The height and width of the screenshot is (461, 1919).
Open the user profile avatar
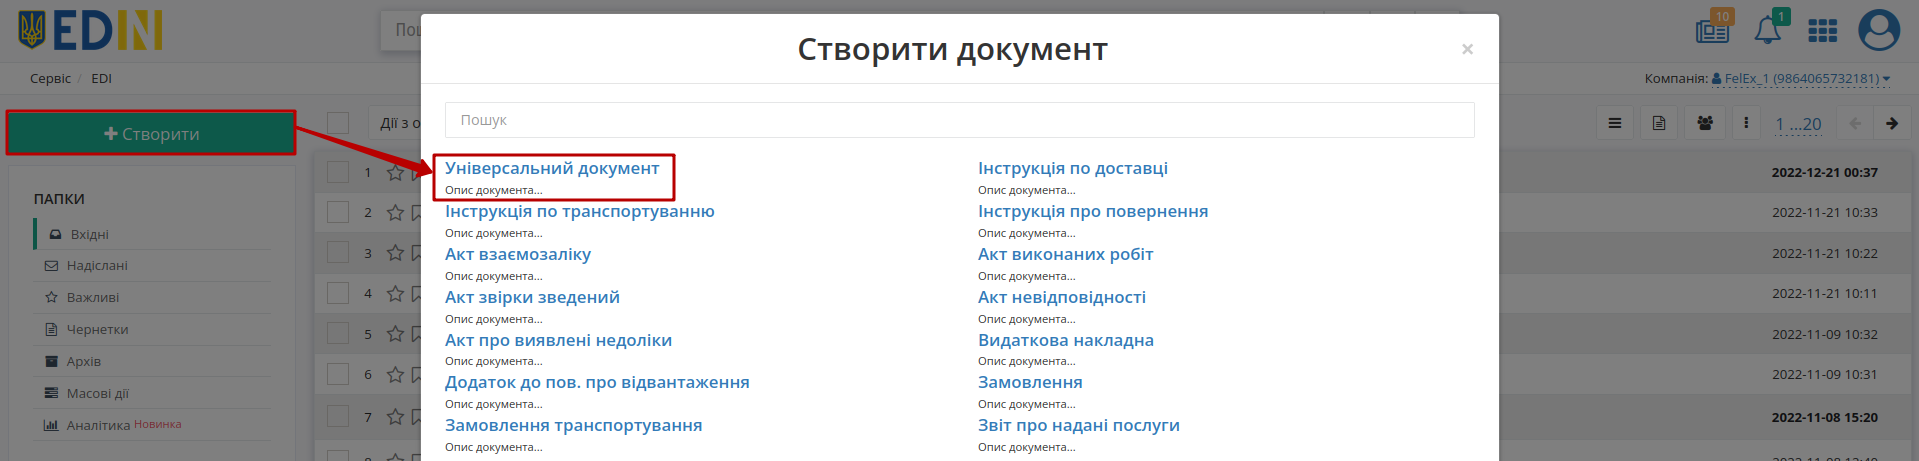[1879, 30]
